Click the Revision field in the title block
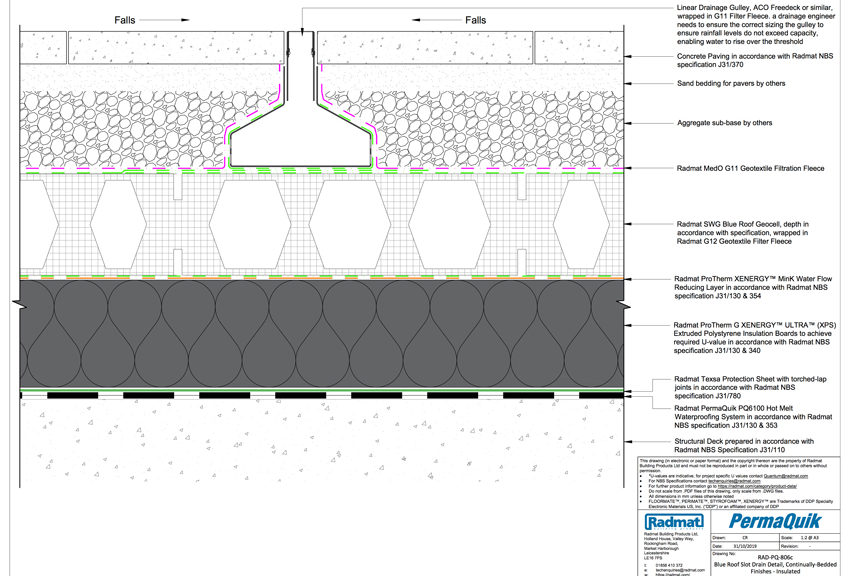This screenshot has width=850, height=576. 806,545
